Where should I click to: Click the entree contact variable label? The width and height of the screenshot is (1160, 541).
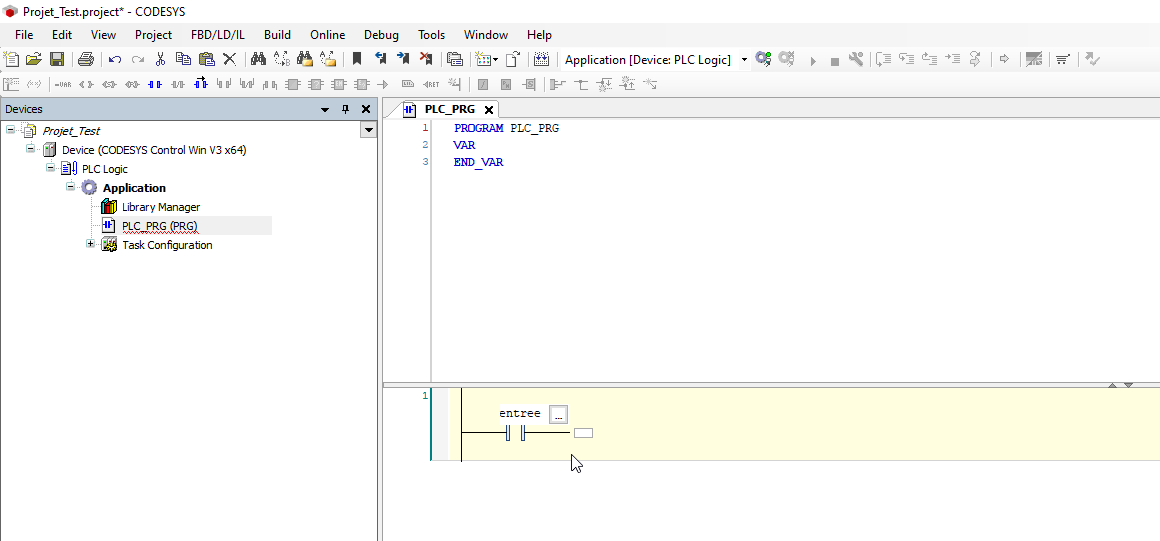519,414
